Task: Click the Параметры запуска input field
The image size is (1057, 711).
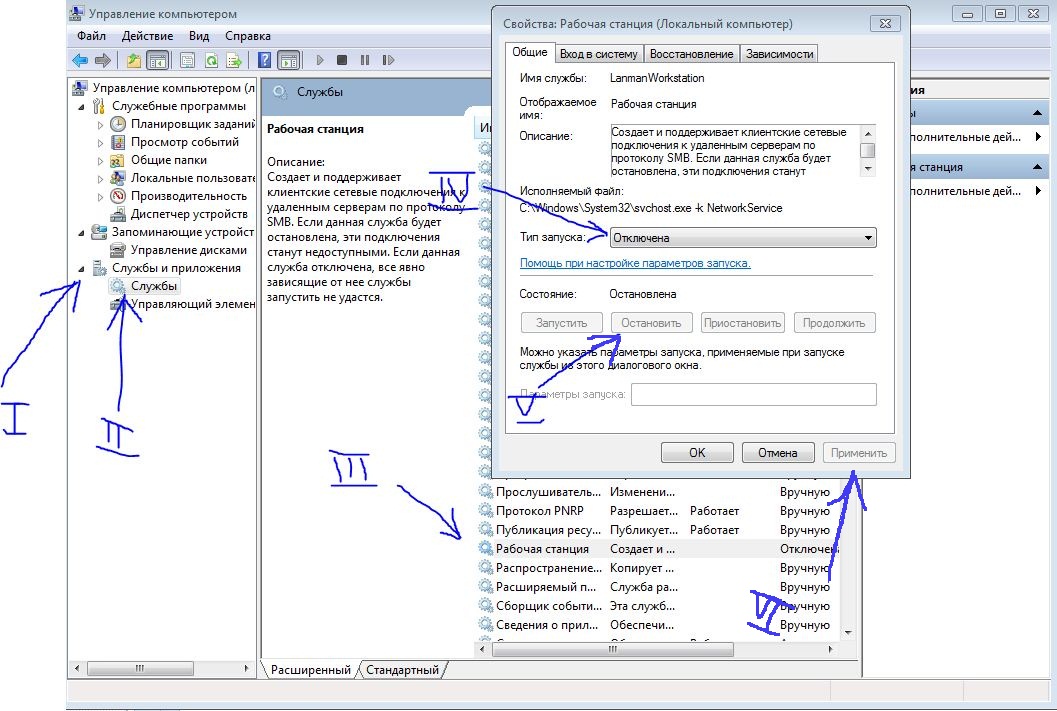Action: point(754,394)
